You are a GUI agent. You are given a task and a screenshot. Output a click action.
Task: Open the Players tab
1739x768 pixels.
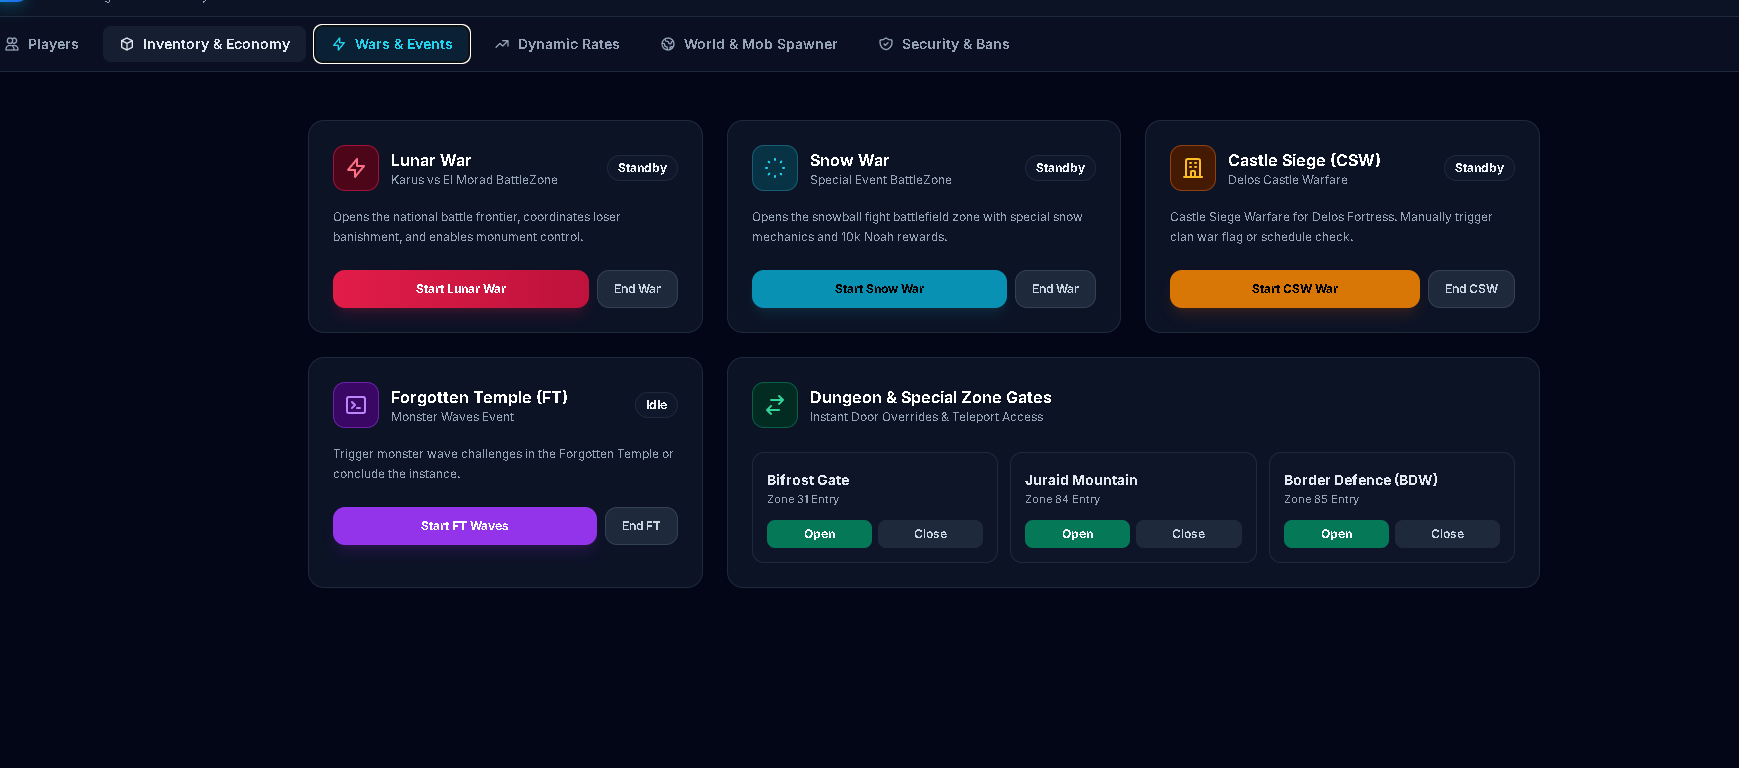click(41, 44)
